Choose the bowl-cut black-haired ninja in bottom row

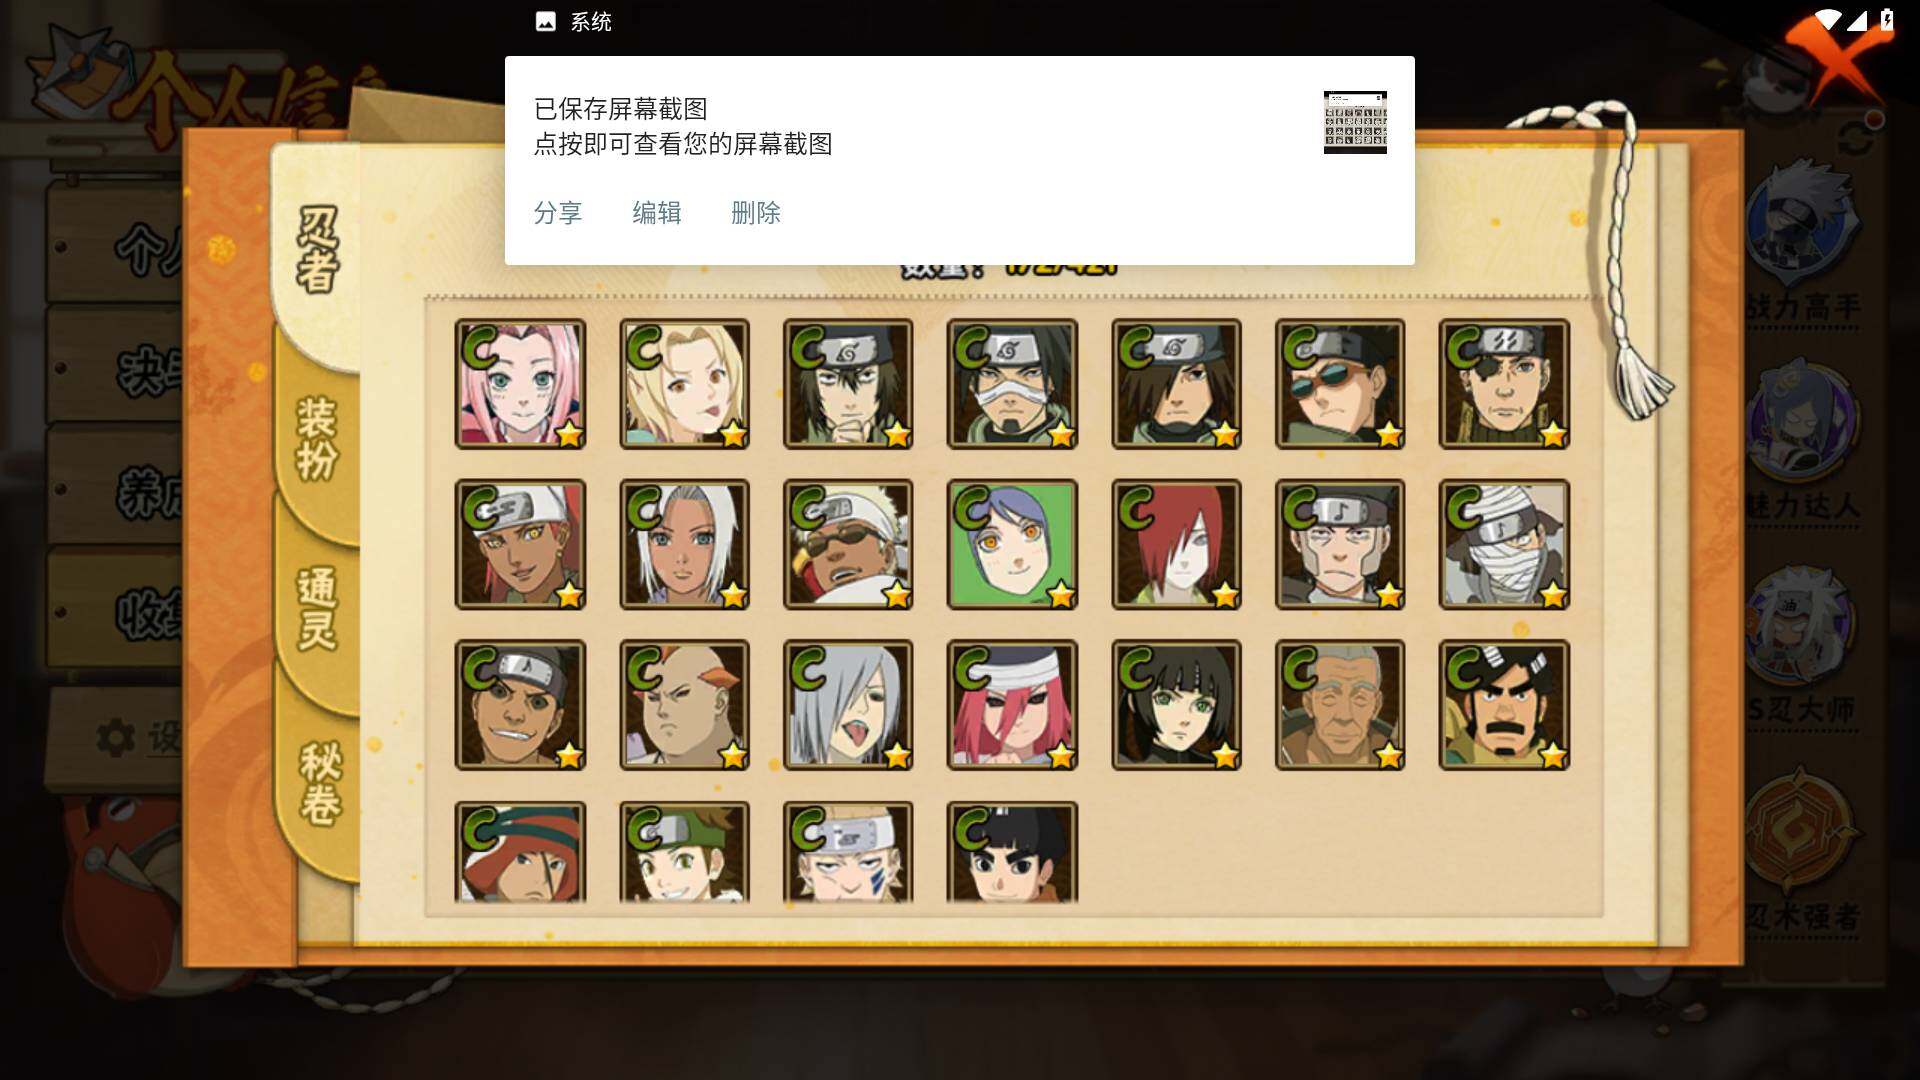(1012, 852)
